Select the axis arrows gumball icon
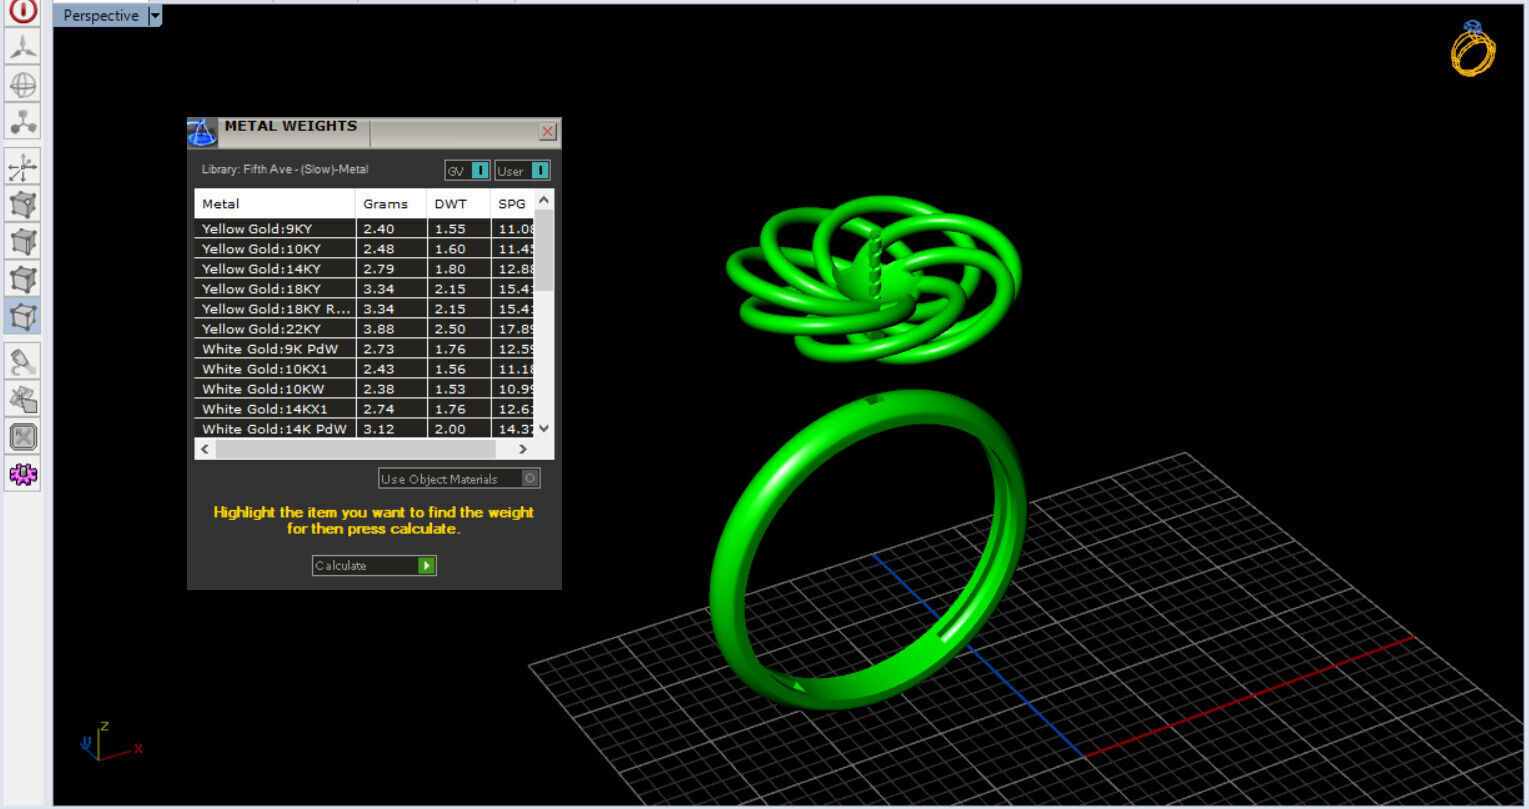This screenshot has height=809, width=1529. 23,168
